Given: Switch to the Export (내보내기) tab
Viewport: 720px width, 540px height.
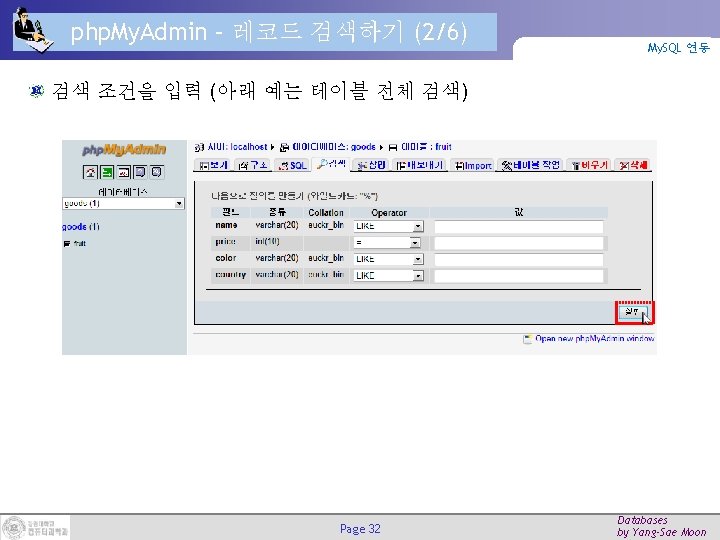Looking at the screenshot, I should (x=420, y=165).
